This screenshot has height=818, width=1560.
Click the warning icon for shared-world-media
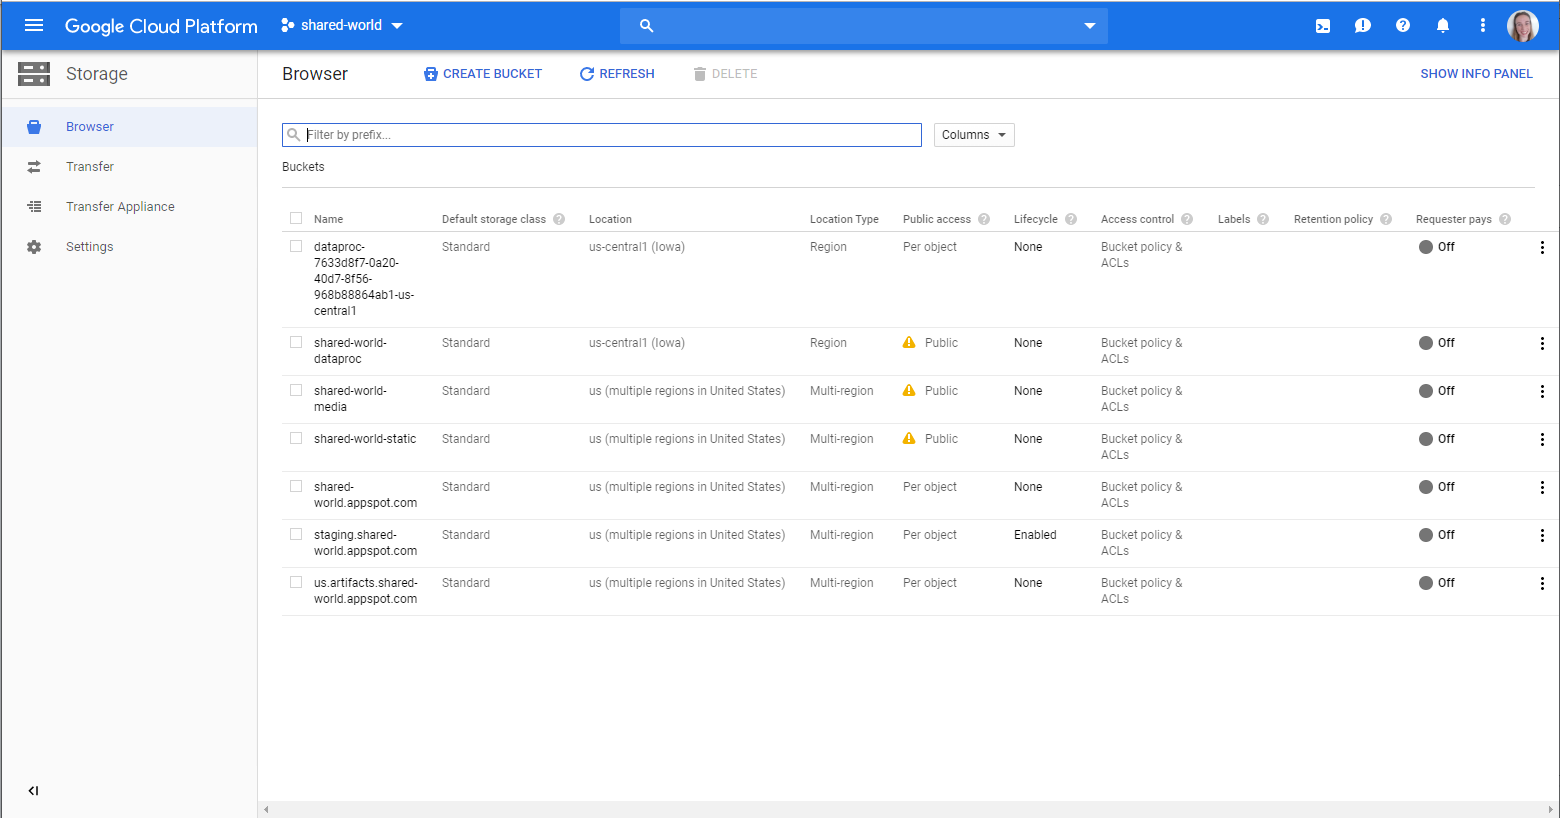909,391
